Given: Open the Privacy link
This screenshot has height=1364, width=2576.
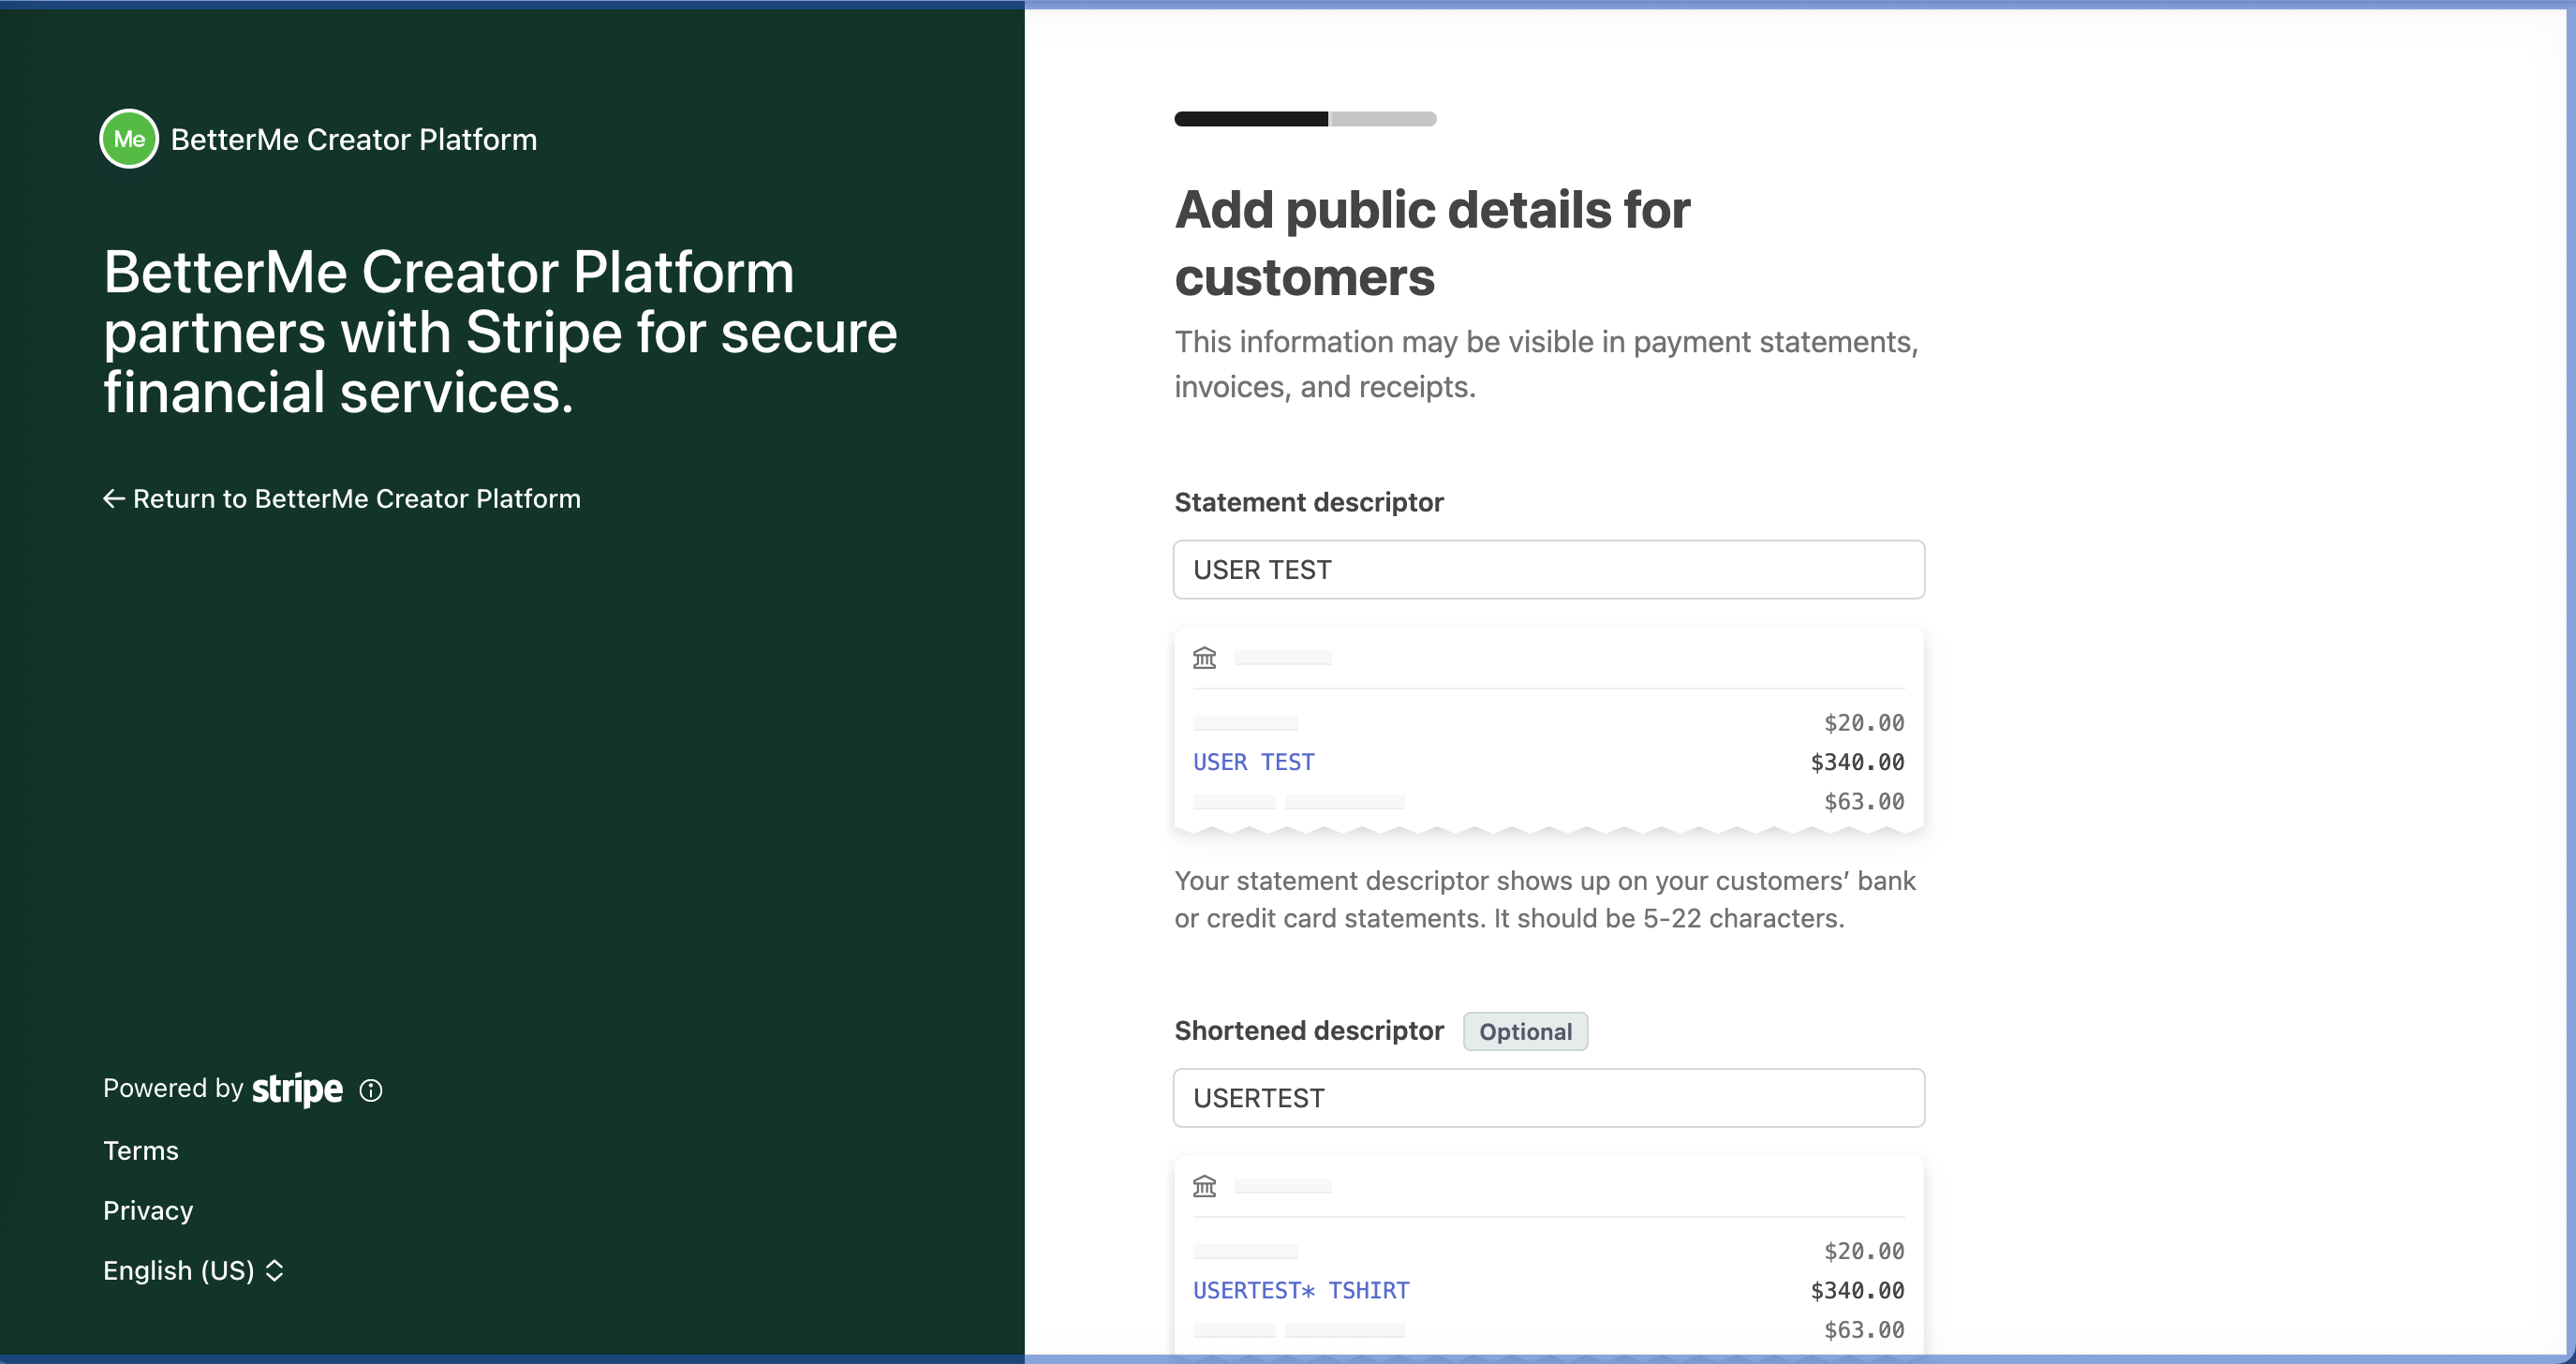Looking at the screenshot, I should [148, 1210].
